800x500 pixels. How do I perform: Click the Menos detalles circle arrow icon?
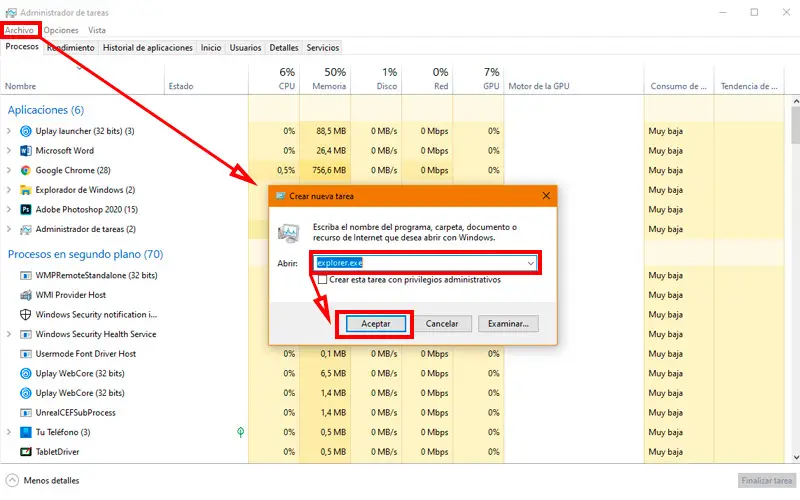point(12,480)
